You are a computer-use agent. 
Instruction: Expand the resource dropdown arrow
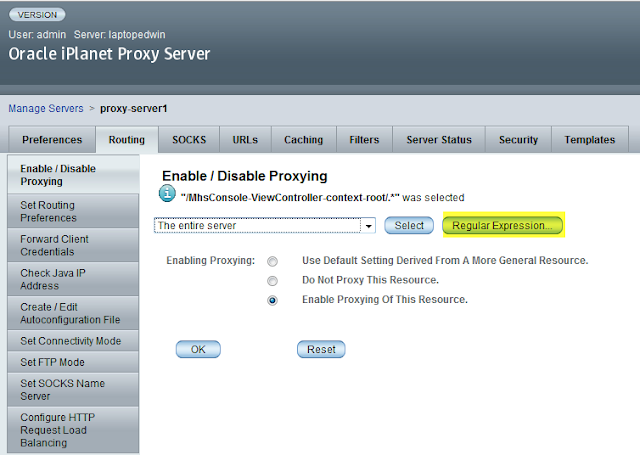[x=368, y=226]
